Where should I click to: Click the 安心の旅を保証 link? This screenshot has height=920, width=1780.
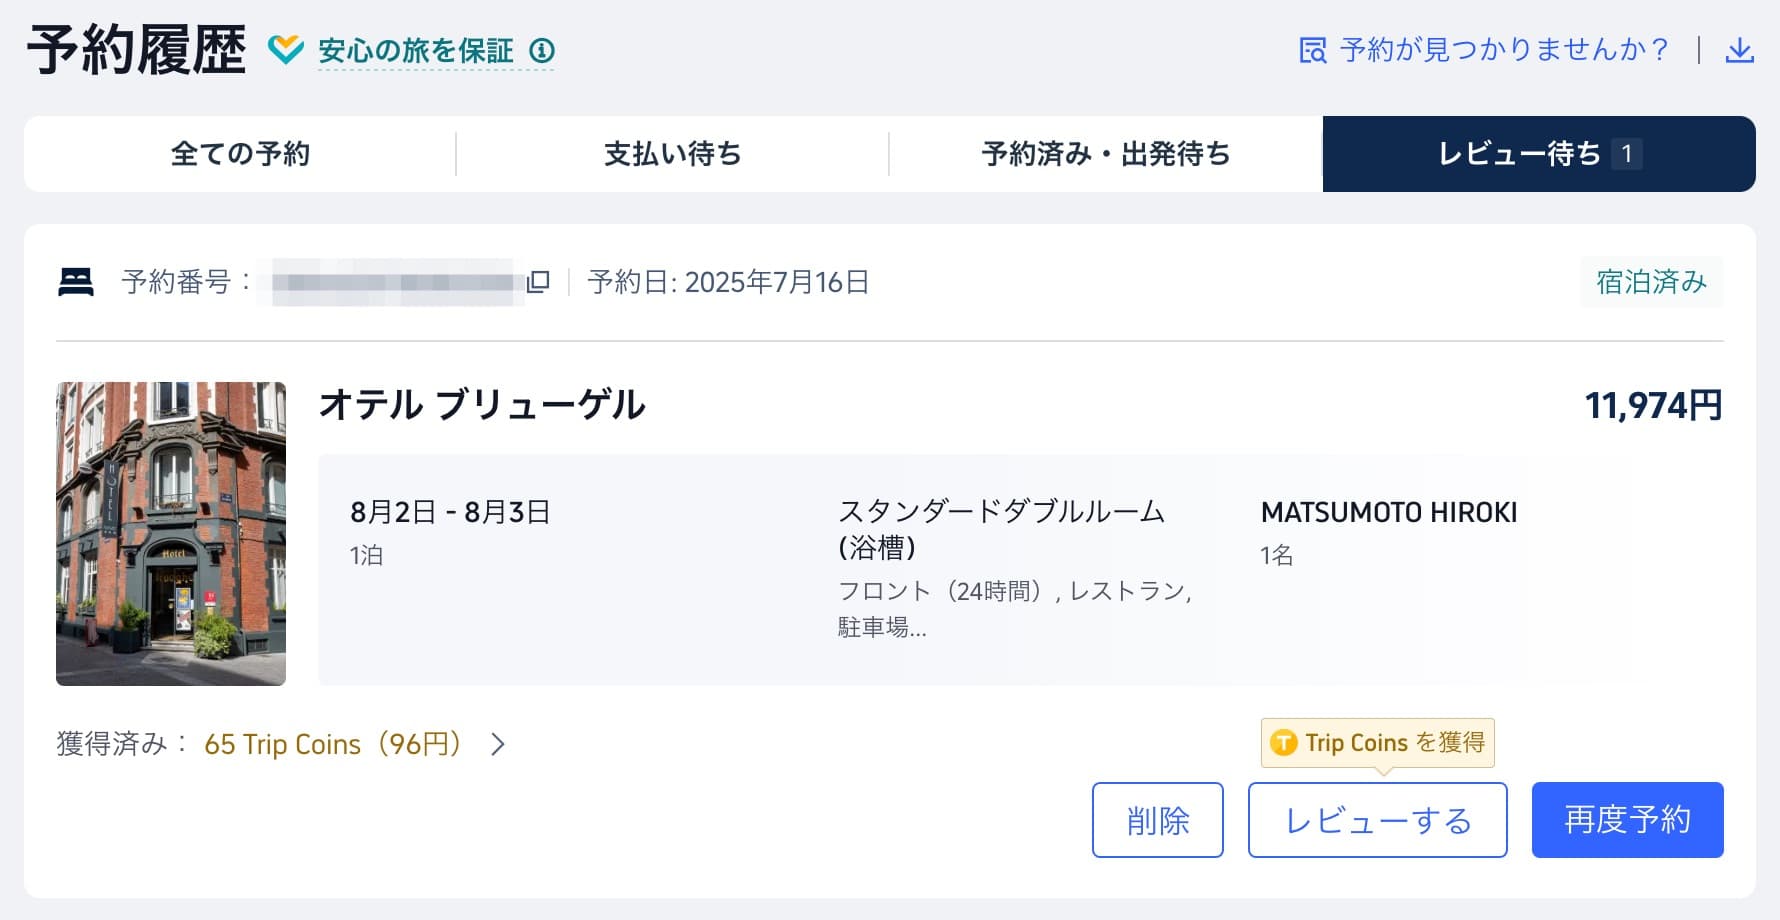415,50
